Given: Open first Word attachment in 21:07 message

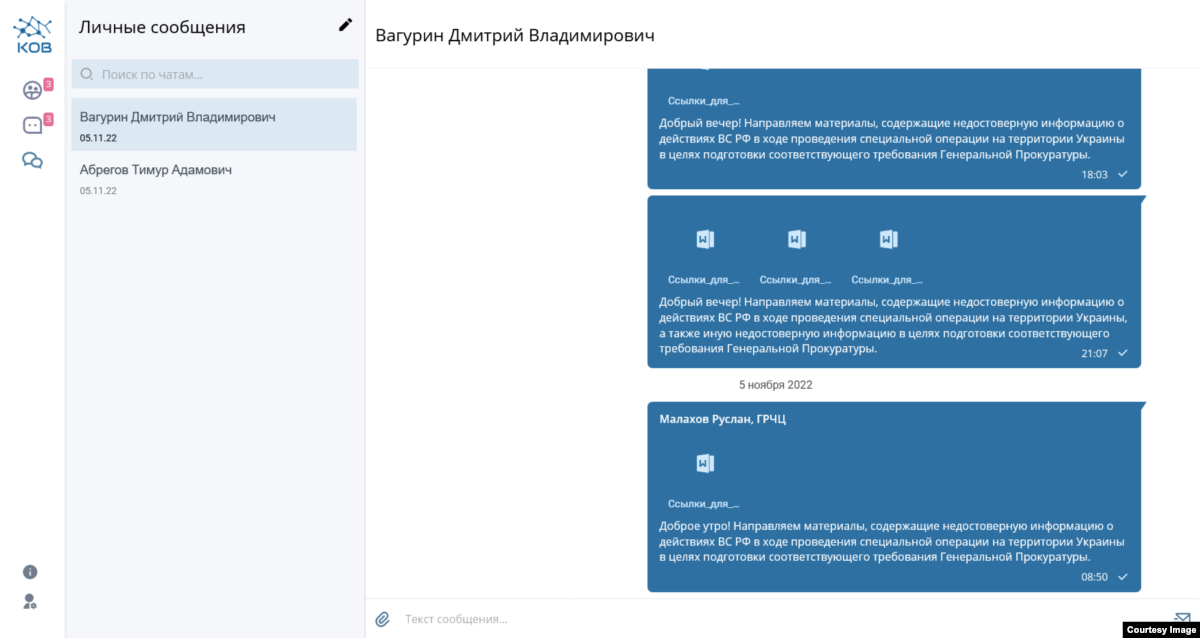Looking at the screenshot, I should pyautogui.click(x=705, y=239).
